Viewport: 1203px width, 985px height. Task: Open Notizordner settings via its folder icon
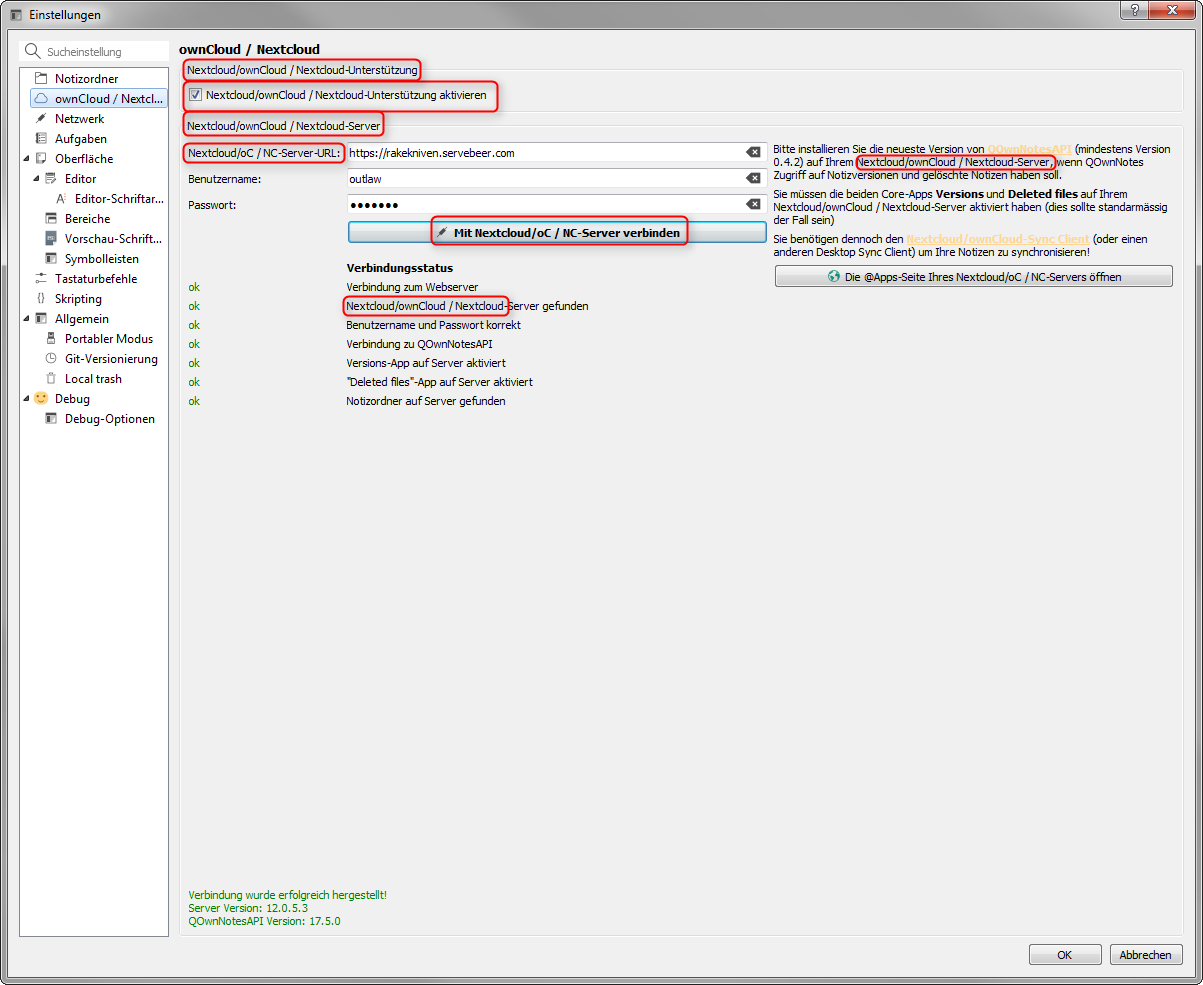click(x=41, y=78)
